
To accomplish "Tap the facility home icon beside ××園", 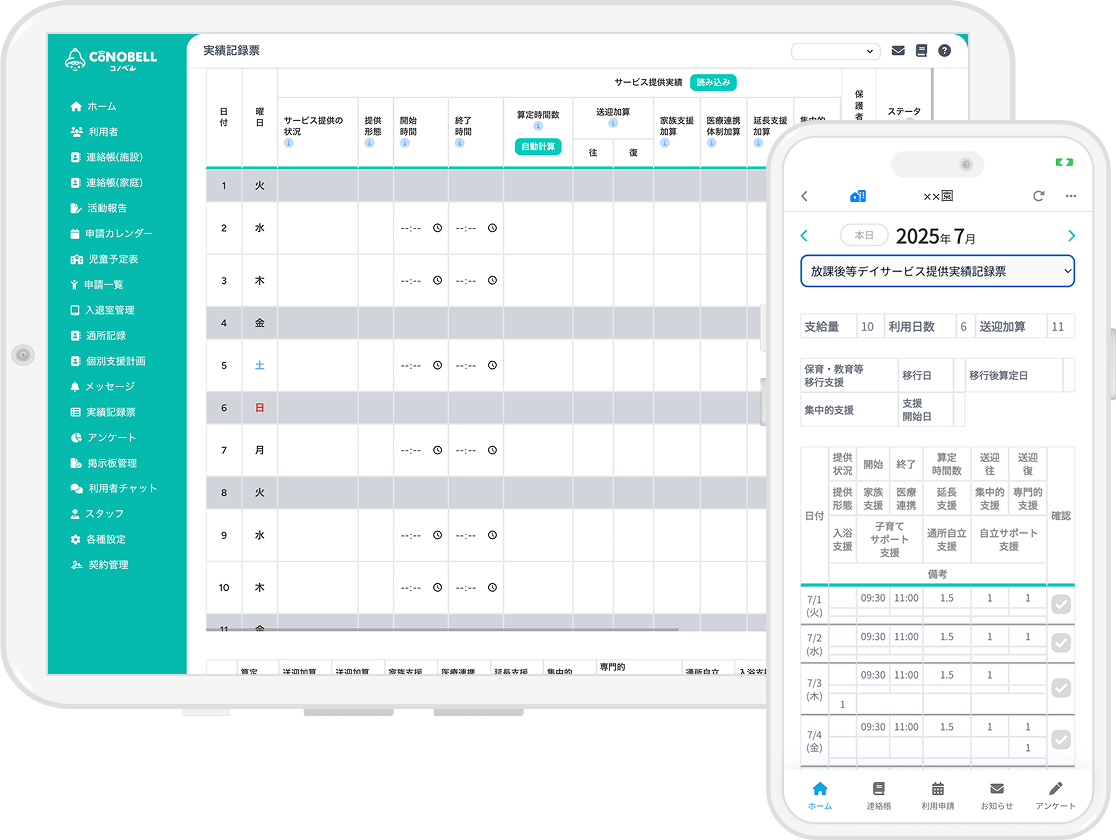I will (857, 196).
